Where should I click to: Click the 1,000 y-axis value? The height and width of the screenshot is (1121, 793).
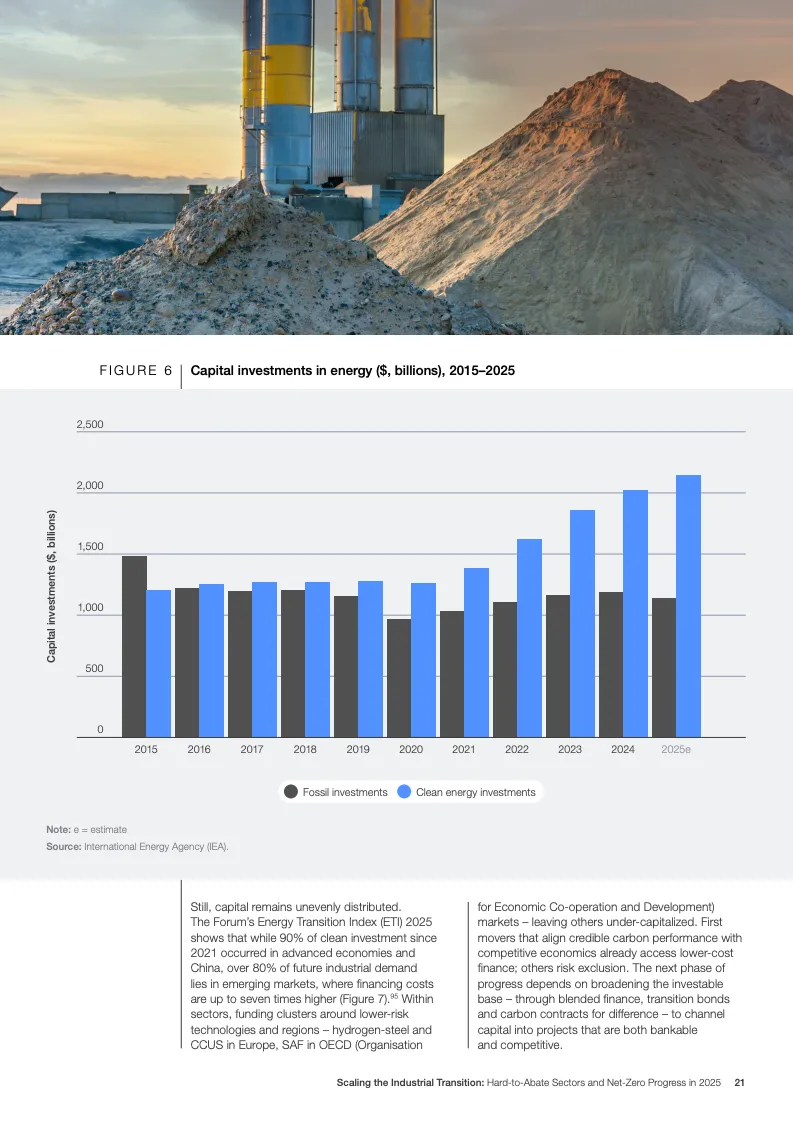(90, 608)
